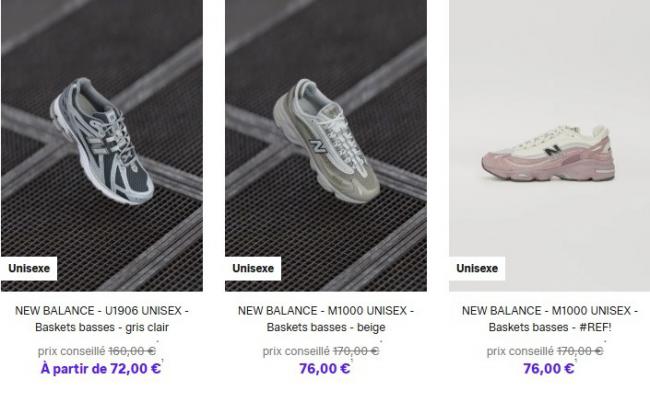Open the gray U1906 sneaker product image
This screenshot has height=402, width=650.
coord(102,145)
